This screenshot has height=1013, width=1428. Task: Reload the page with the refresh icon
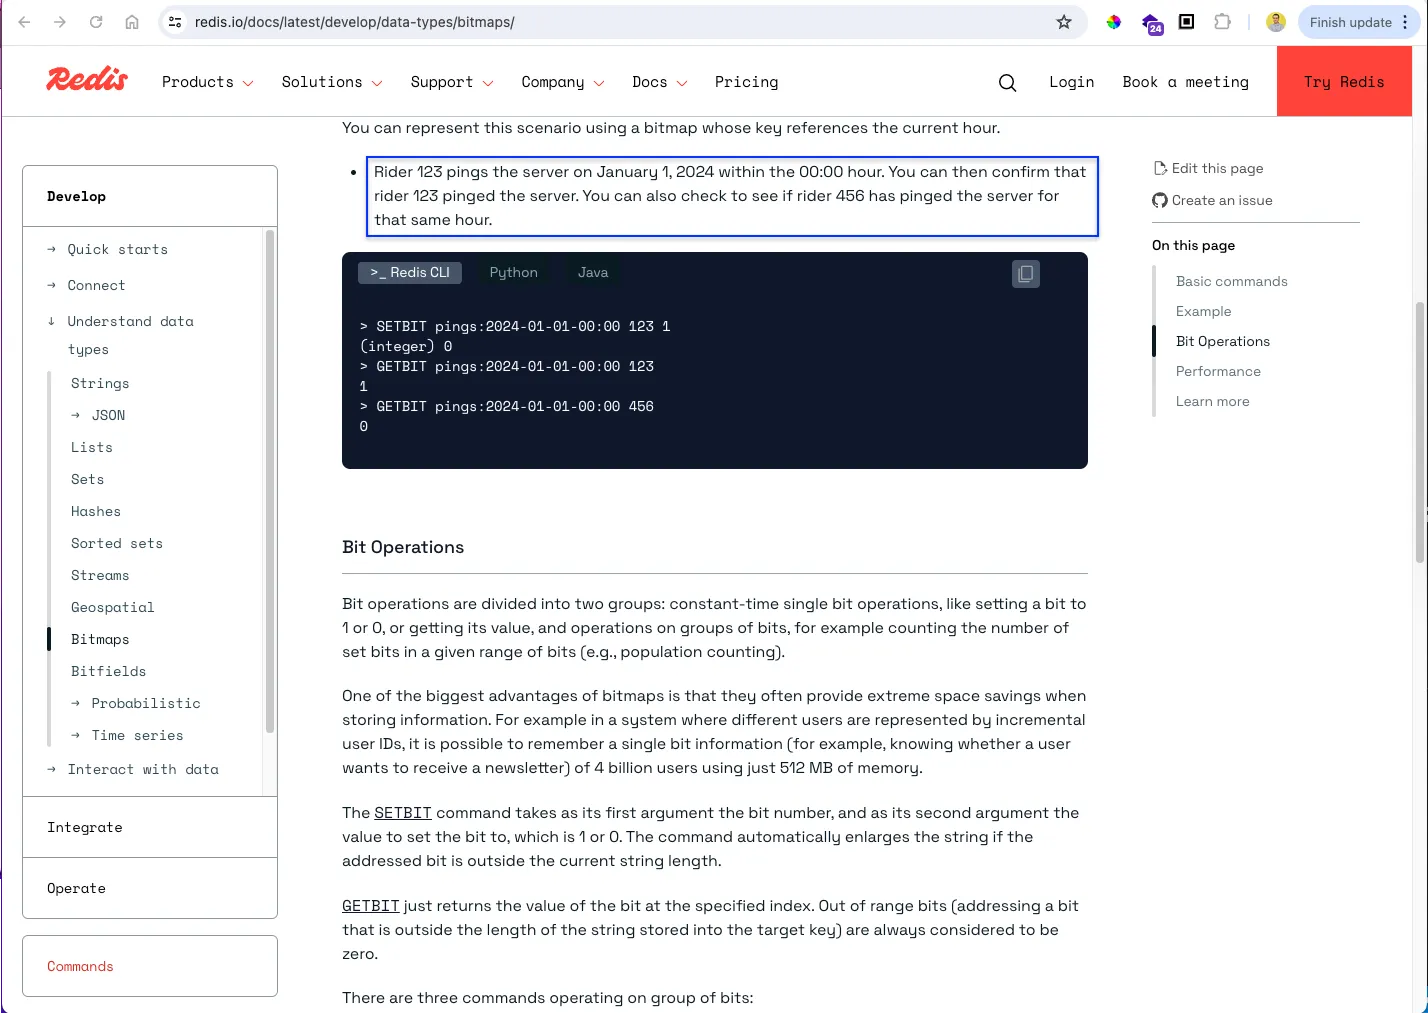point(96,22)
